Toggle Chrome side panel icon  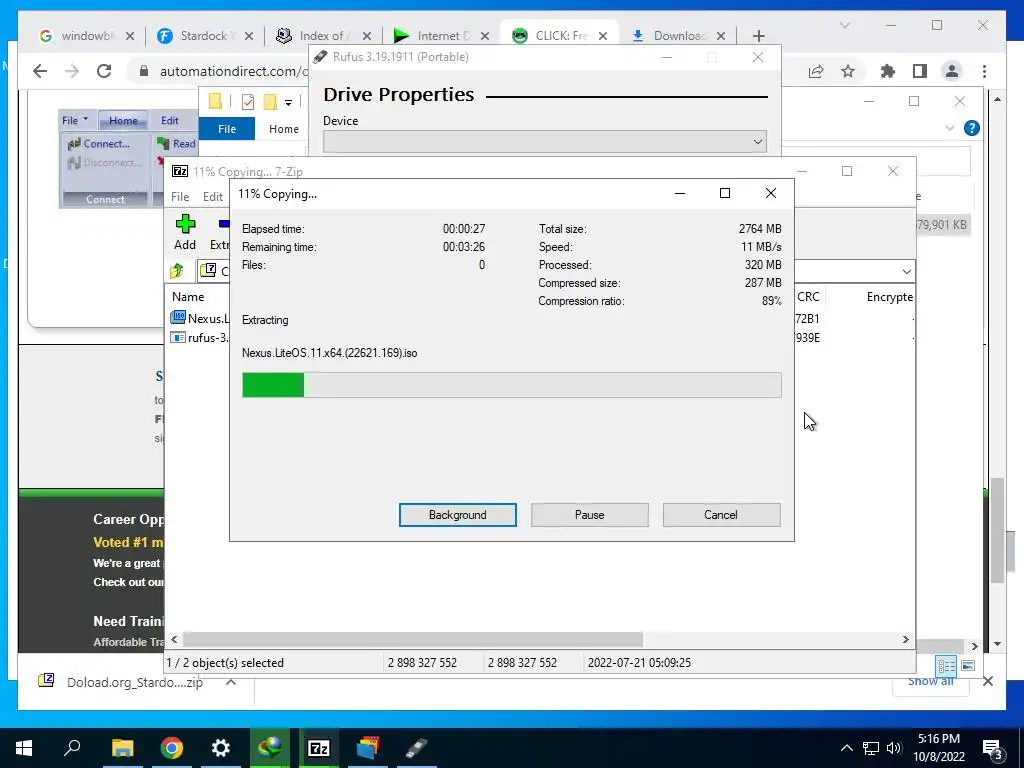pos(920,71)
